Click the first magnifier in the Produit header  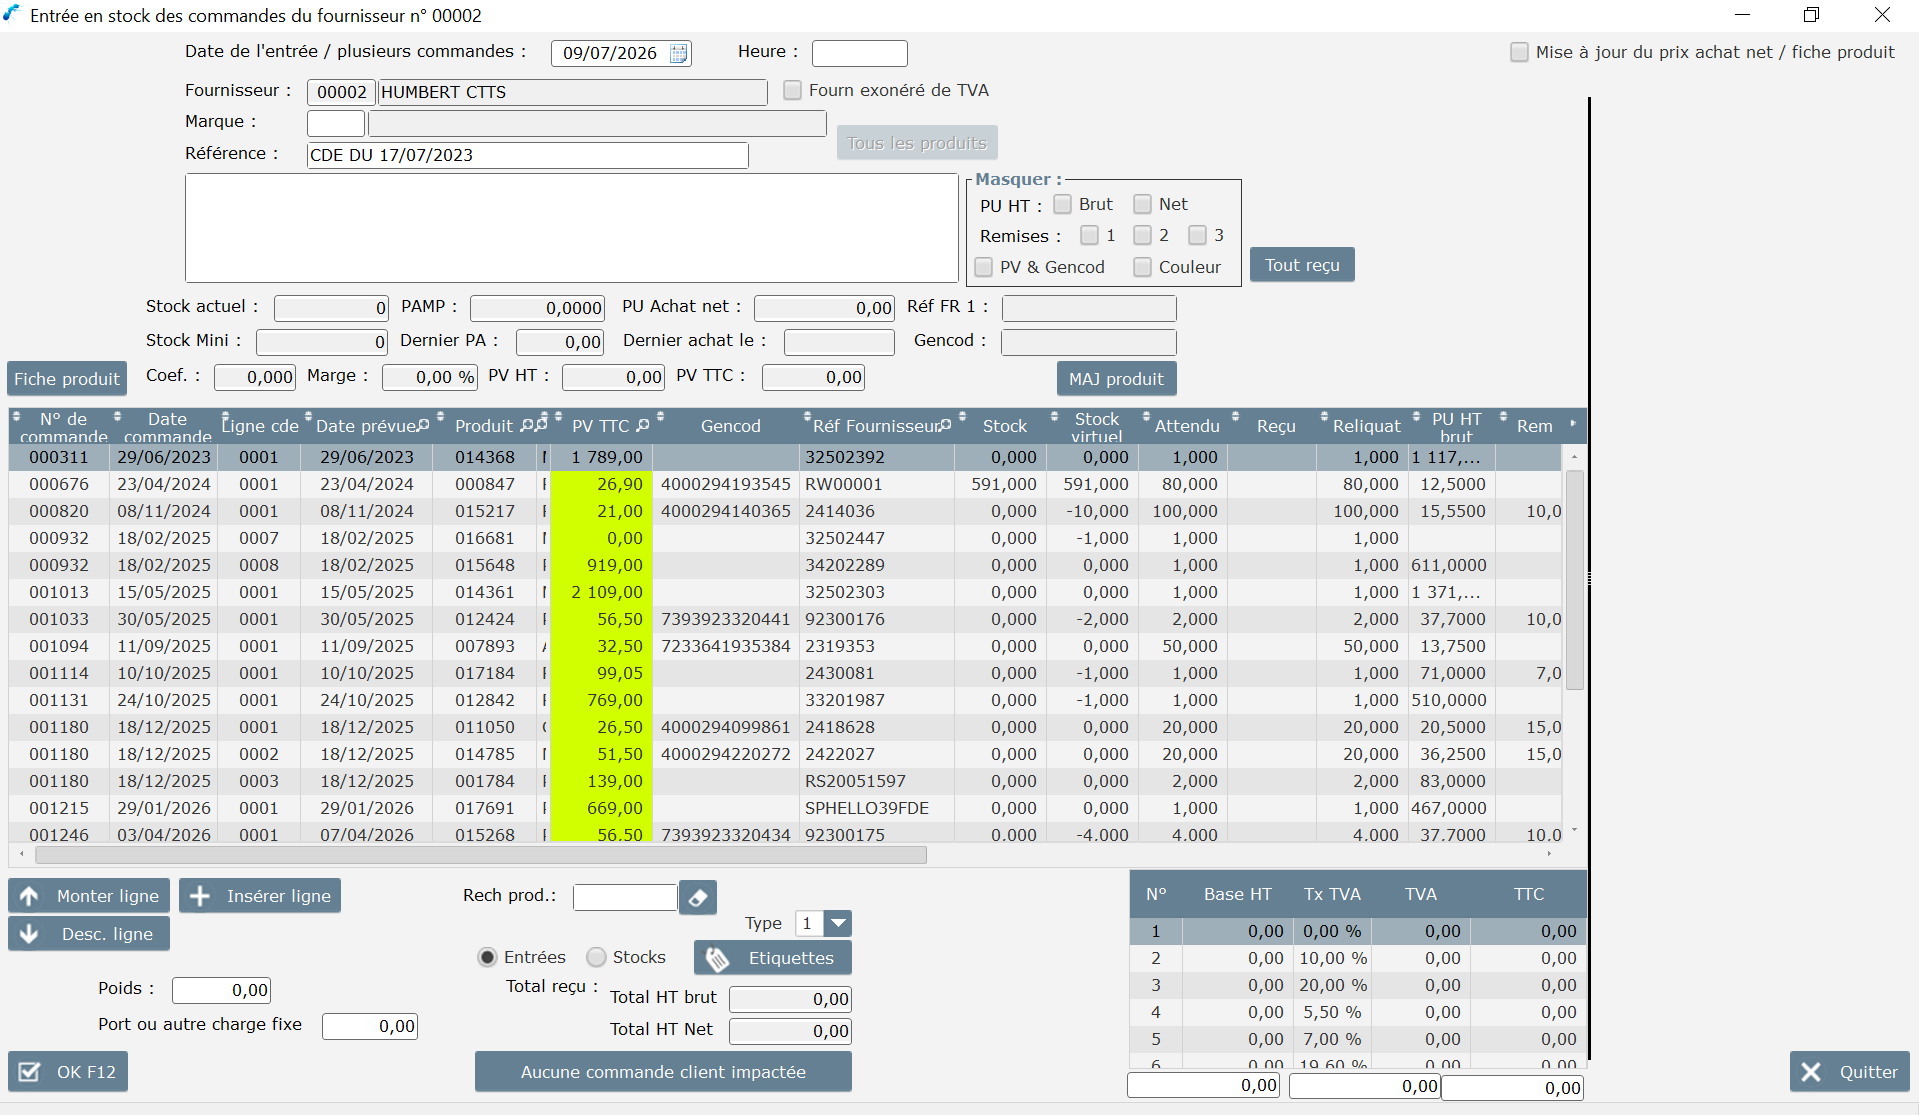pos(527,425)
